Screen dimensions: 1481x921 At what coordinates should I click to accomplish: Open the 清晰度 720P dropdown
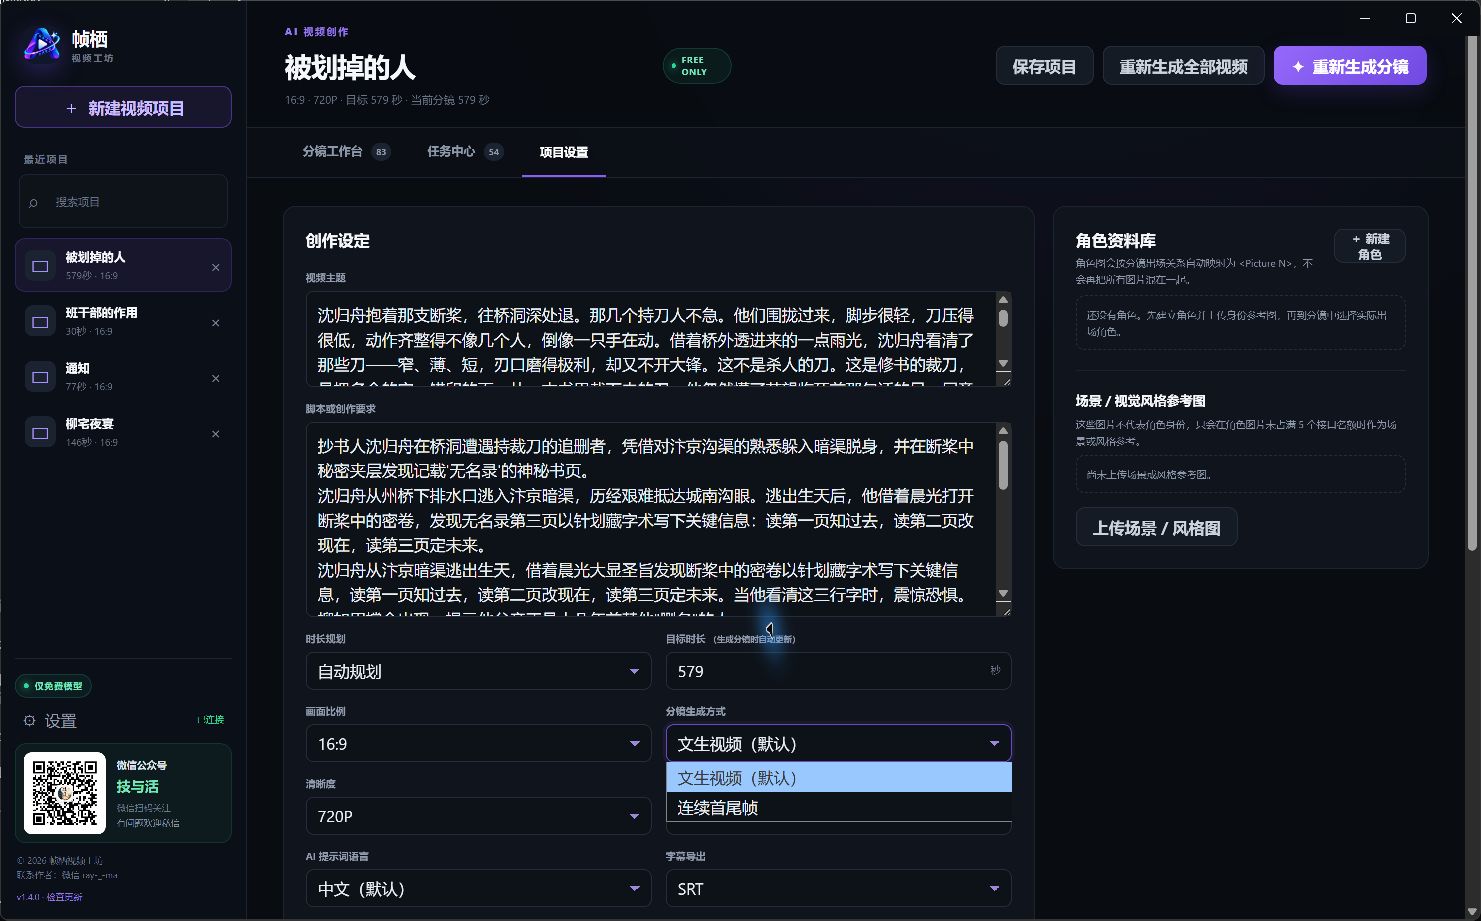coord(478,816)
